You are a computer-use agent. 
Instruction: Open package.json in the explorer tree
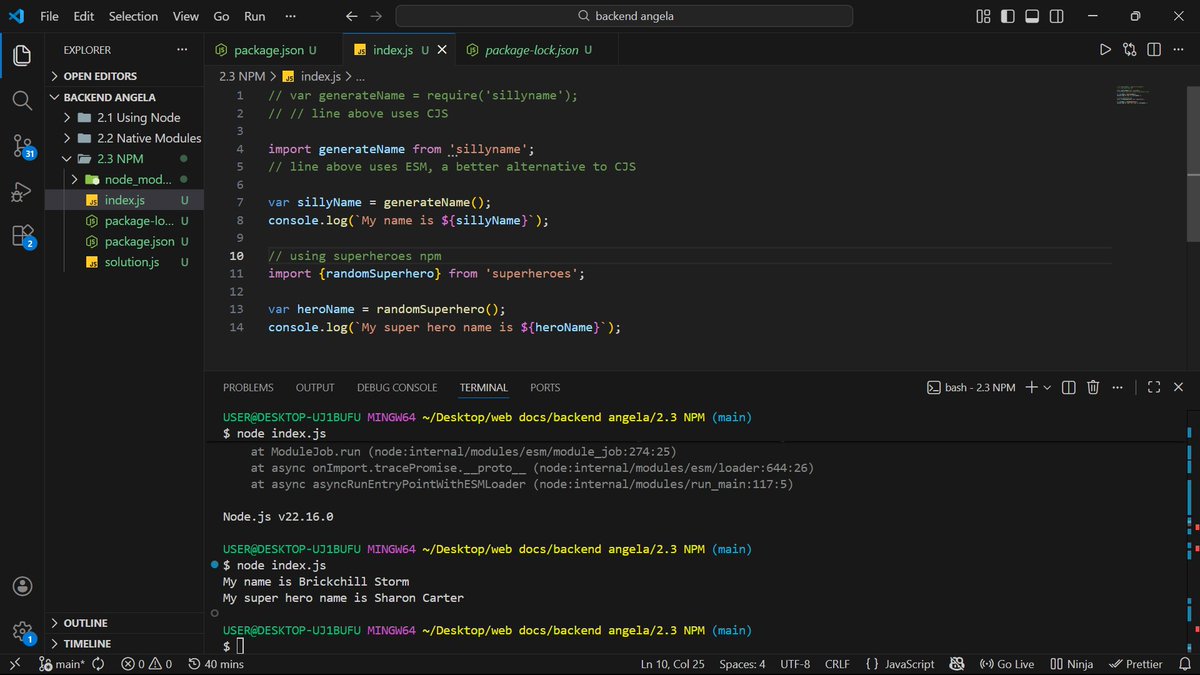tap(123, 242)
